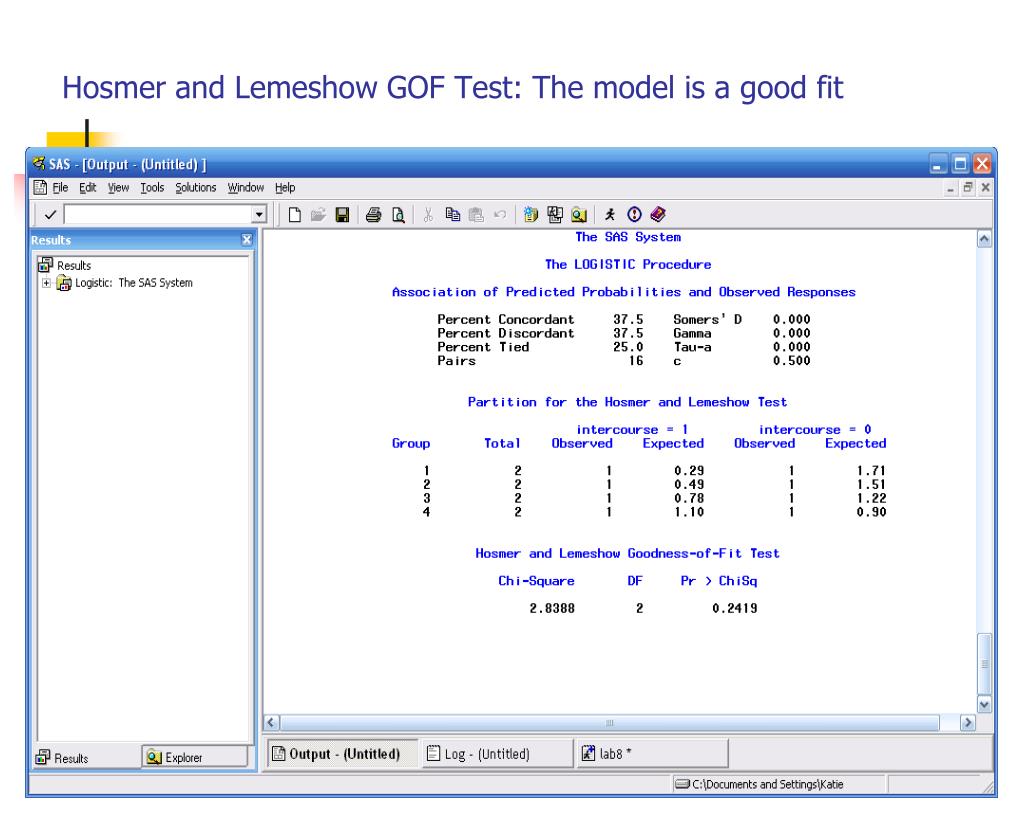
Task: Click the document icon left of File menu
Action: coord(40,188)
